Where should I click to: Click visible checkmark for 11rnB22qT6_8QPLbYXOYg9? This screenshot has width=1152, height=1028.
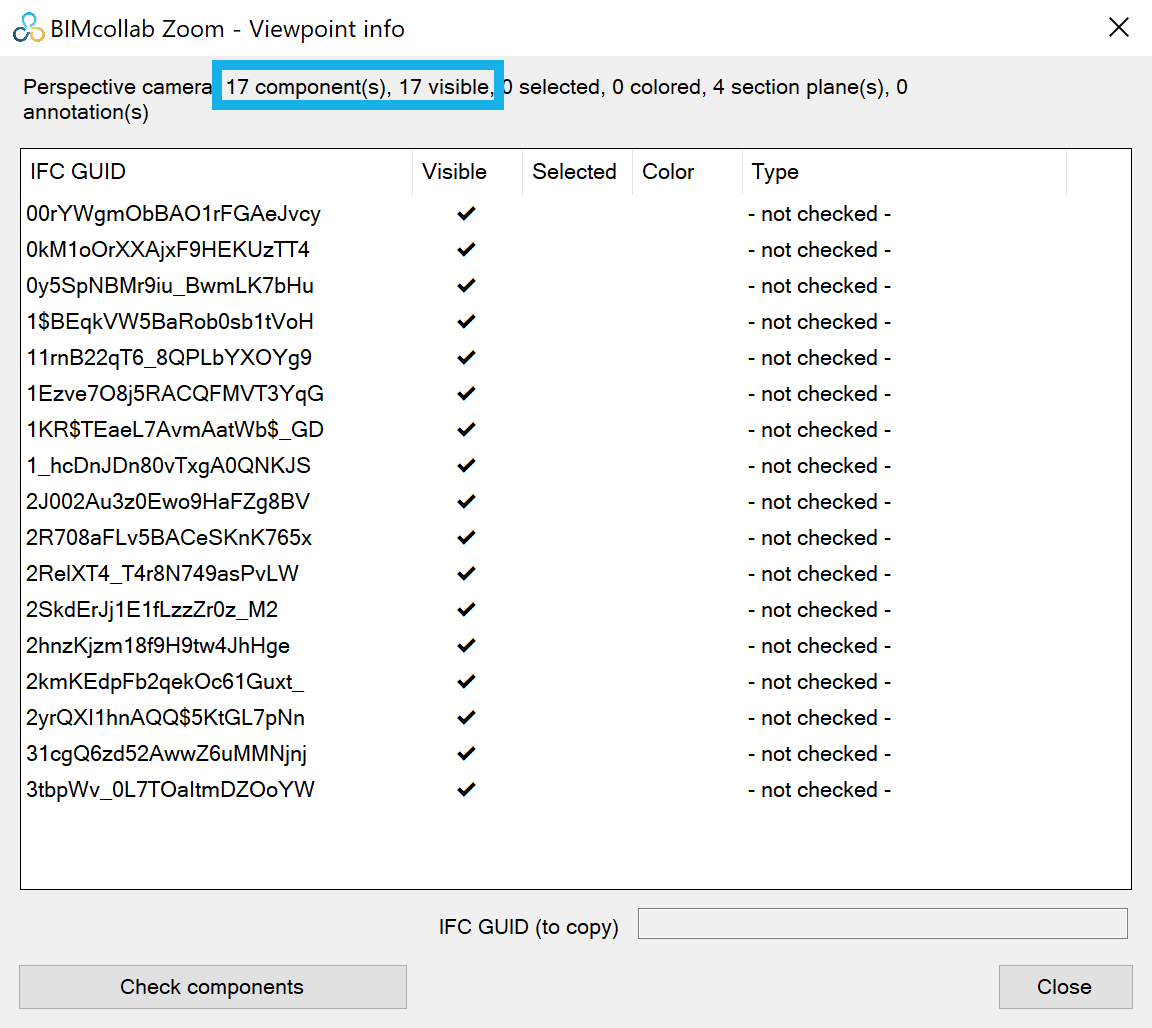[467, 358]
